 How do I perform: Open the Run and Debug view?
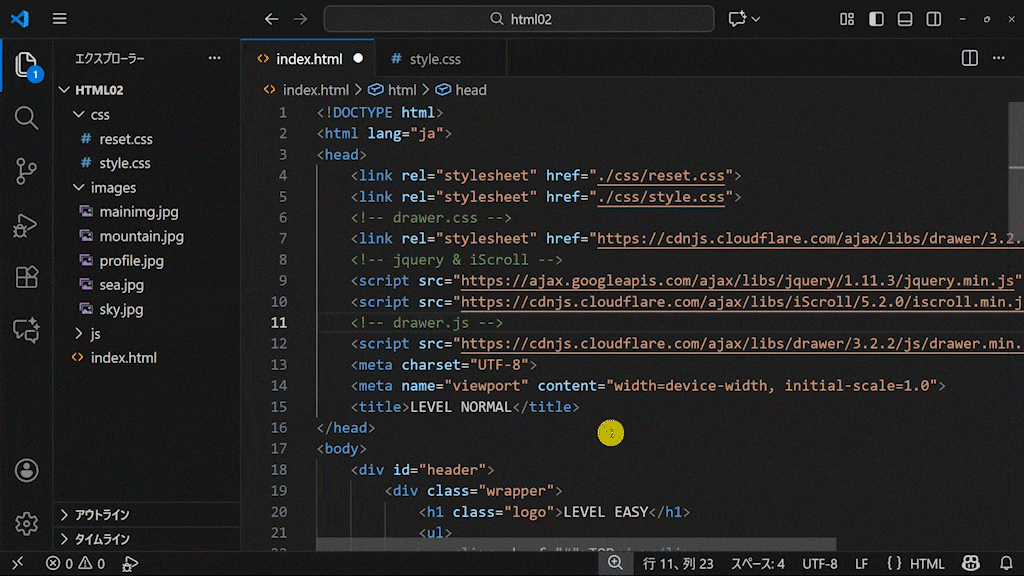[26, 225]
